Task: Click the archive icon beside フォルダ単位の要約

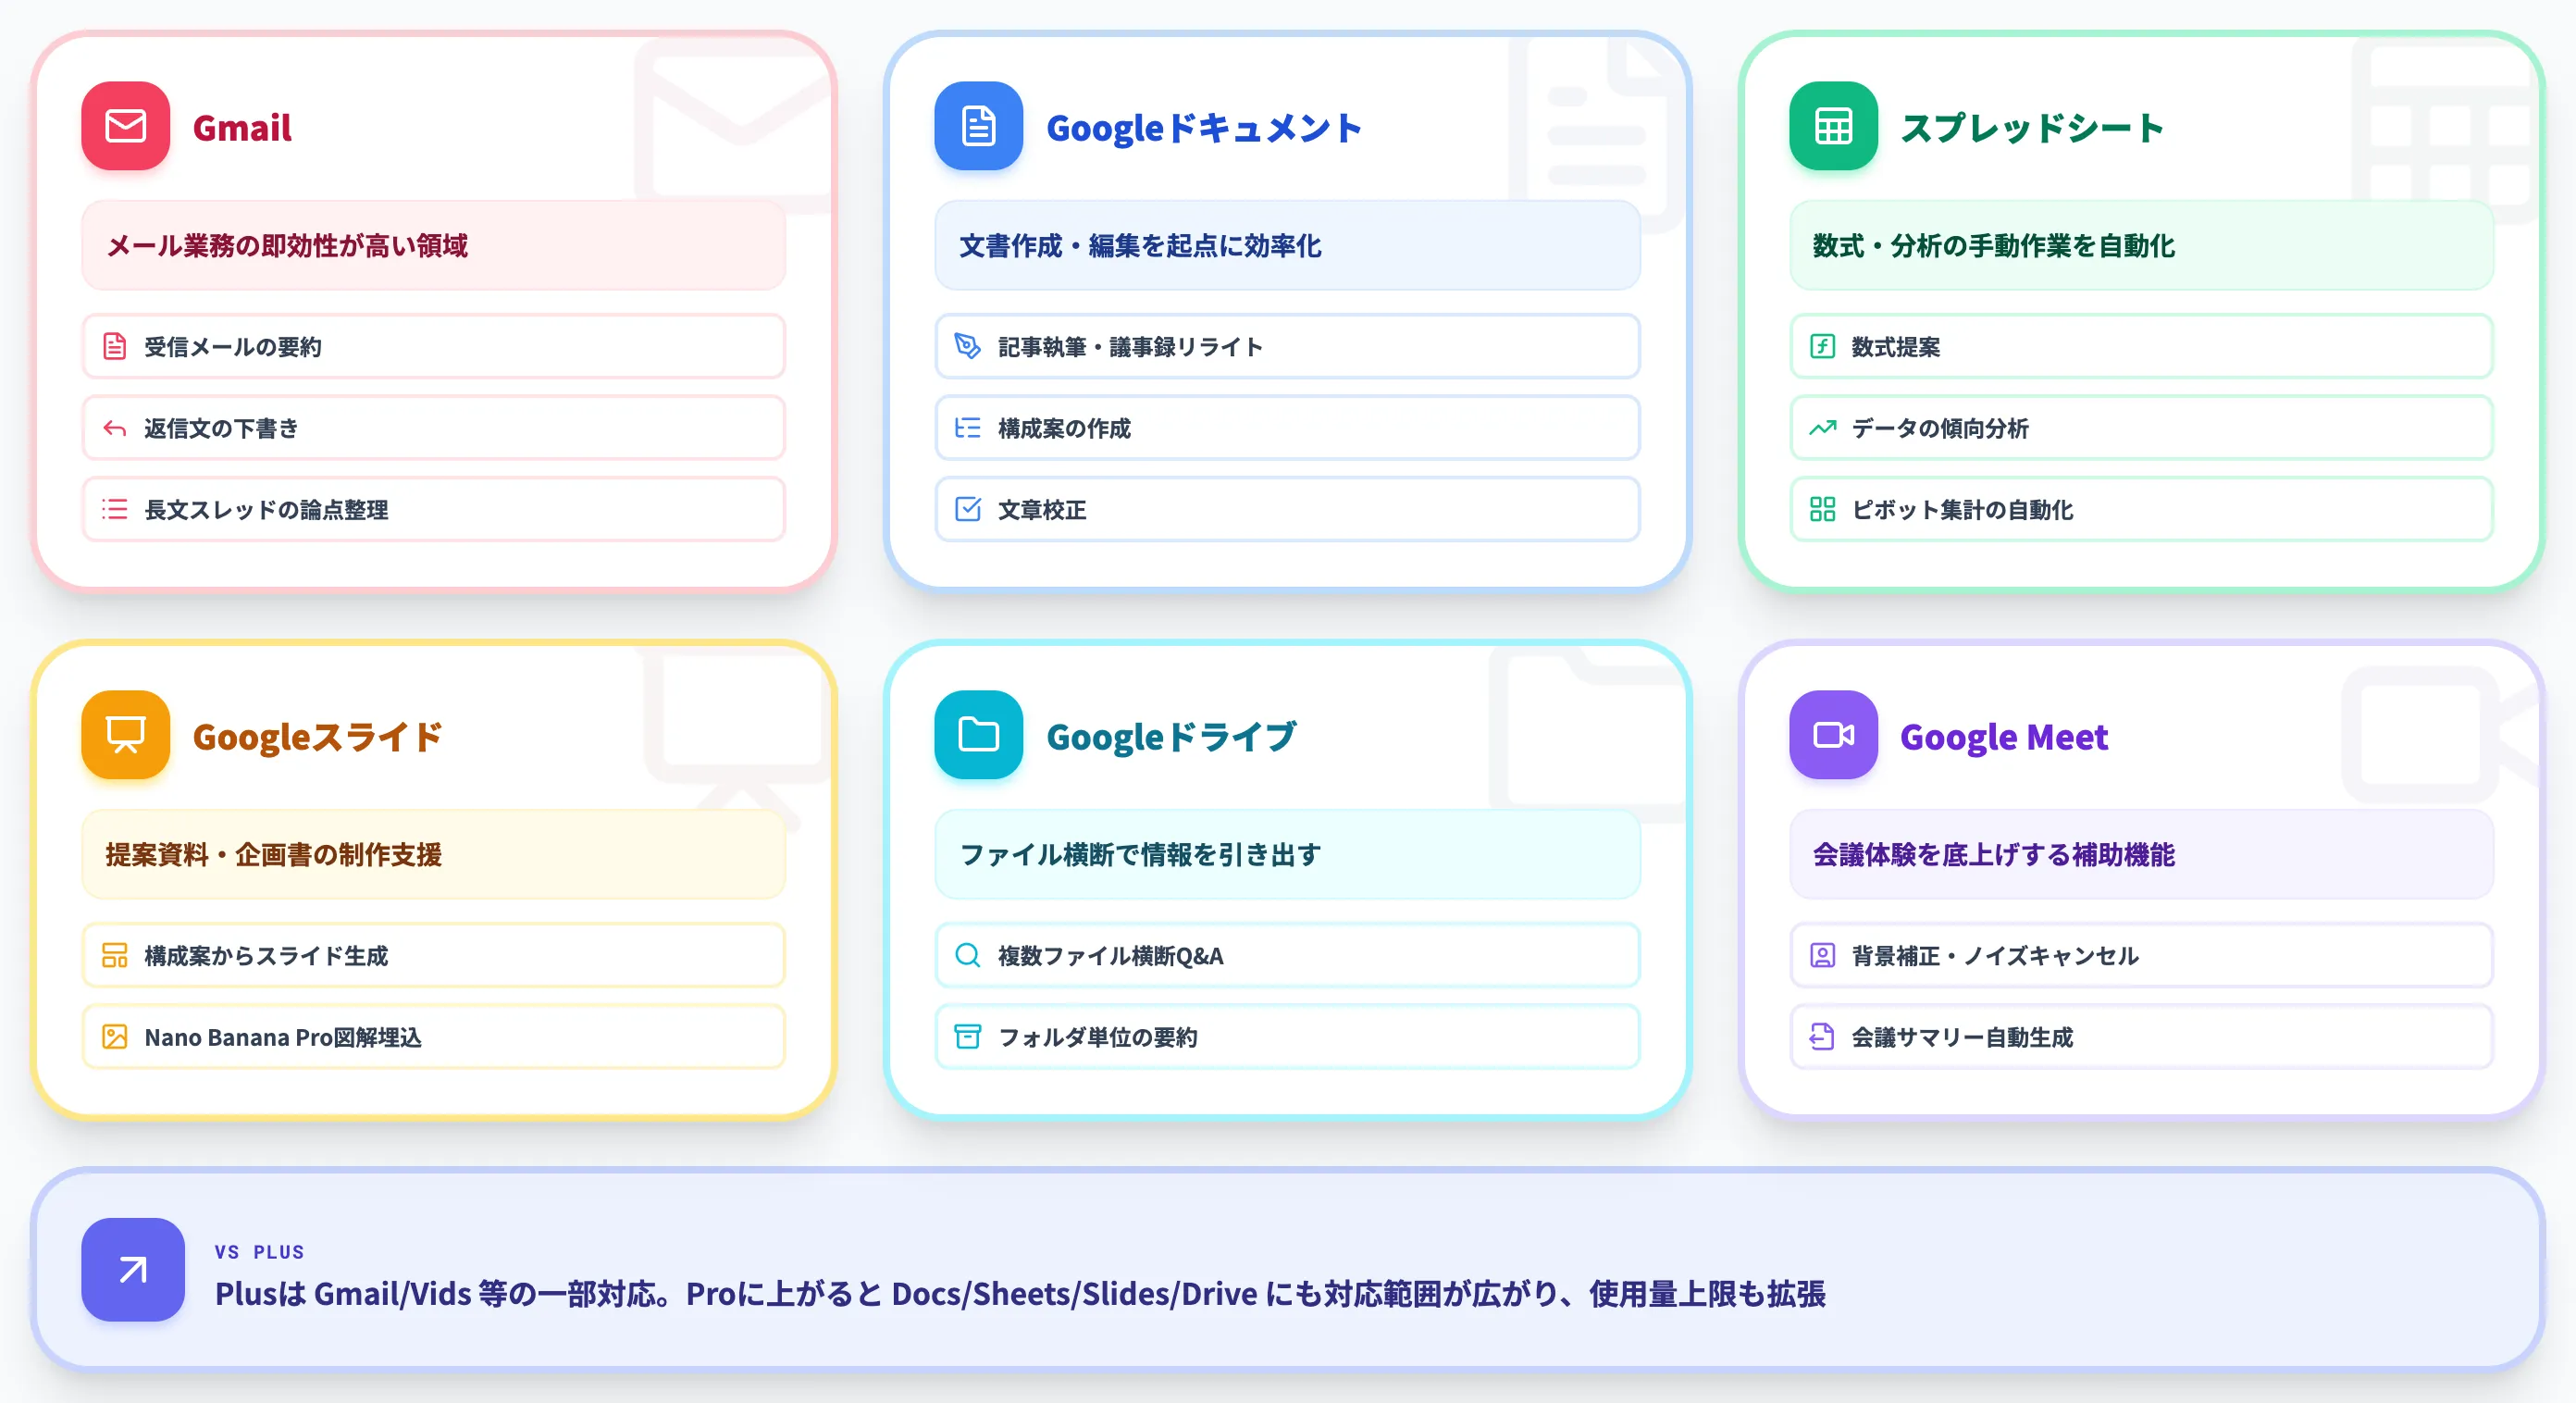Action: pyautogui.click(x=968, y=1036)
